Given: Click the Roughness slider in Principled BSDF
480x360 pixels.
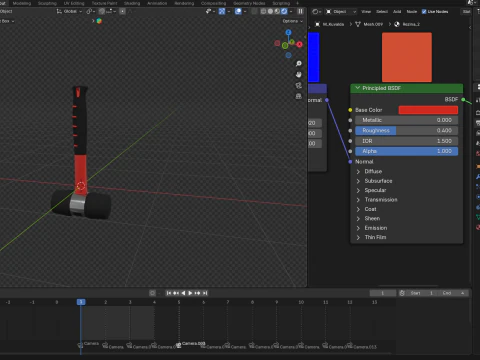Looking at the screenshot, I should [x=406, y=130].
